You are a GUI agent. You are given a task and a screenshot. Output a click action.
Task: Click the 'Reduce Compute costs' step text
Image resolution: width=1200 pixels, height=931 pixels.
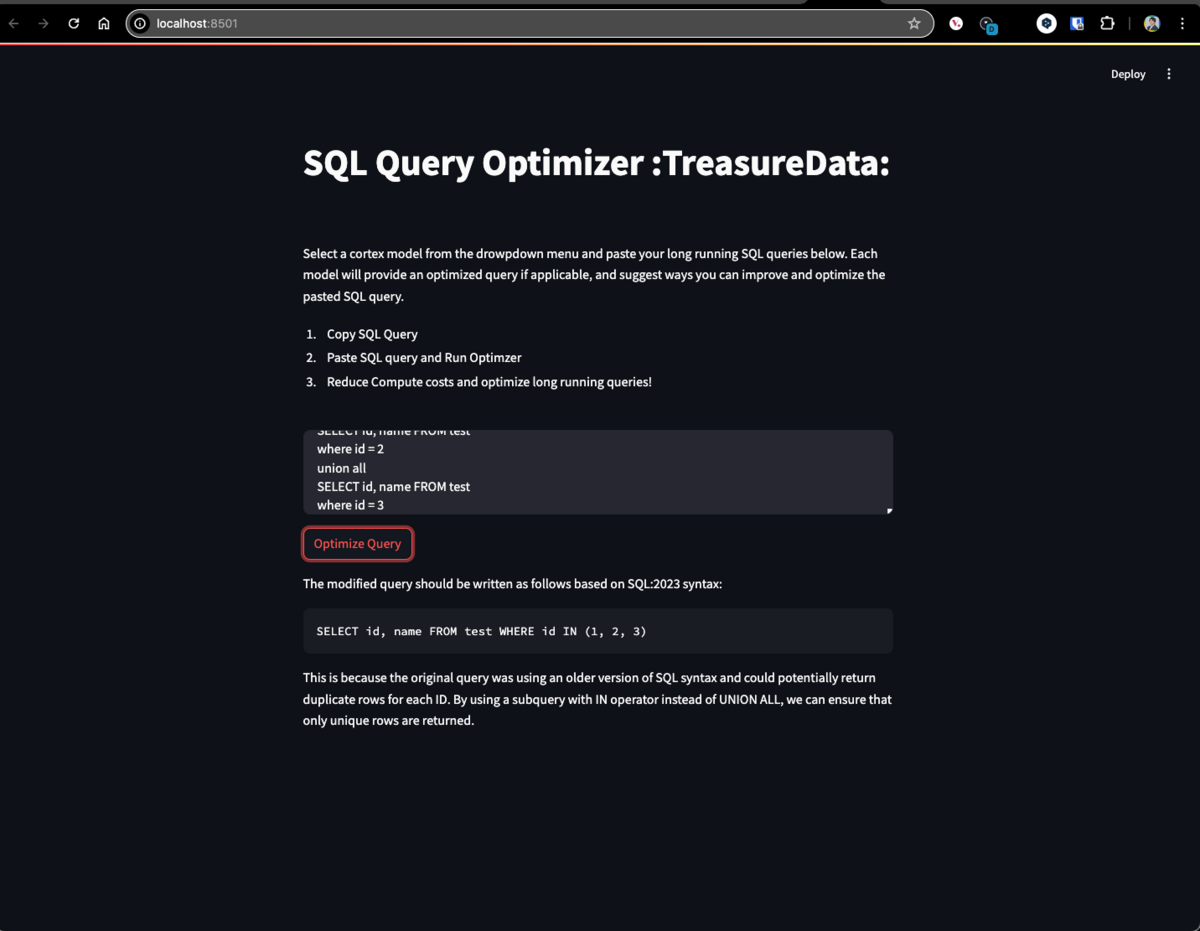(x=489, y=382)
